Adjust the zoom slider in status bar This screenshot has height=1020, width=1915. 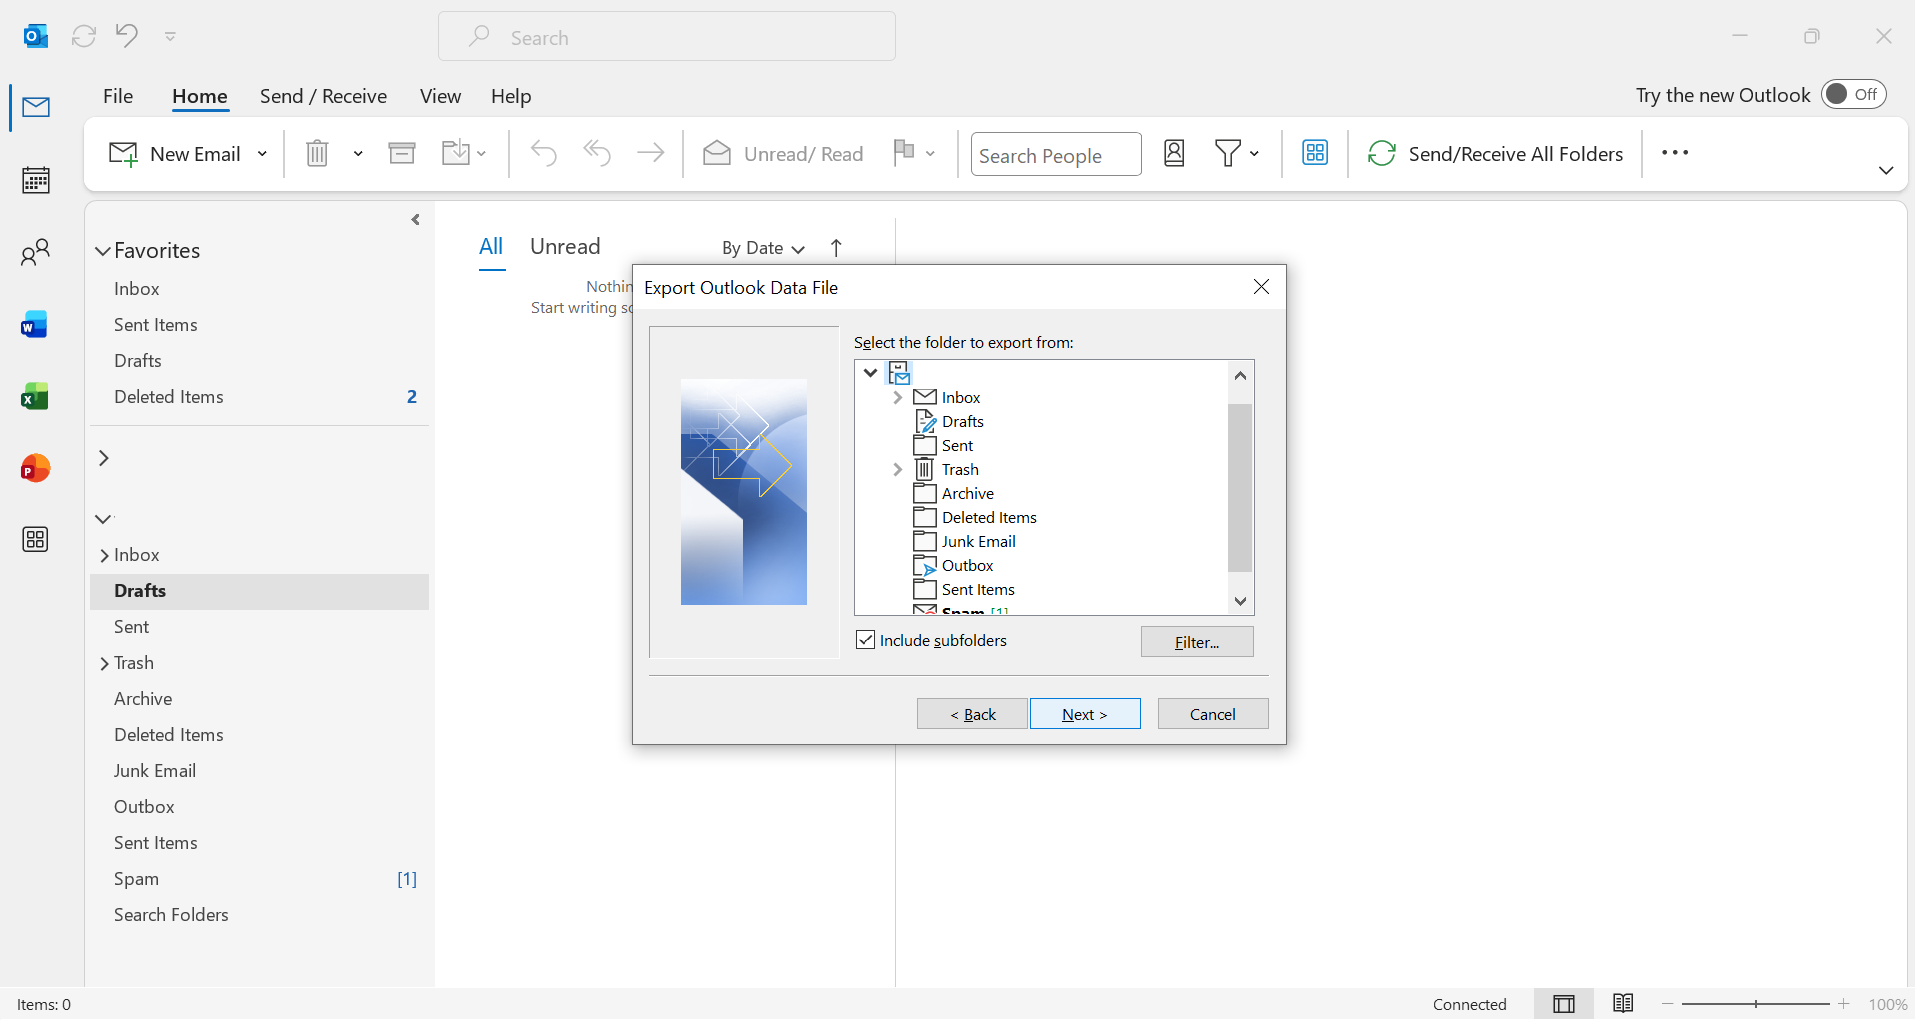pyautogui.click(x=1756, y=1004)
